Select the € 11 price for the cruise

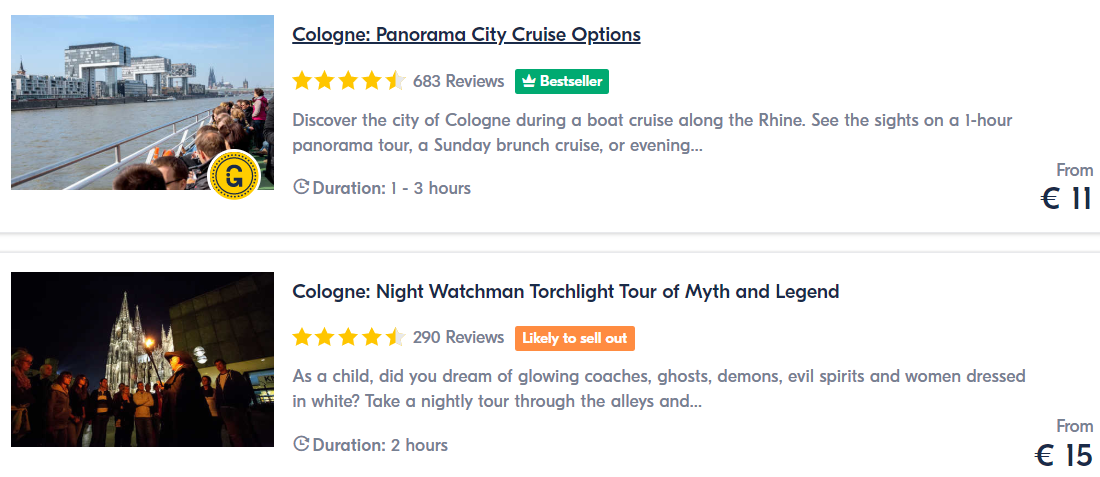tap(1066, 199)
